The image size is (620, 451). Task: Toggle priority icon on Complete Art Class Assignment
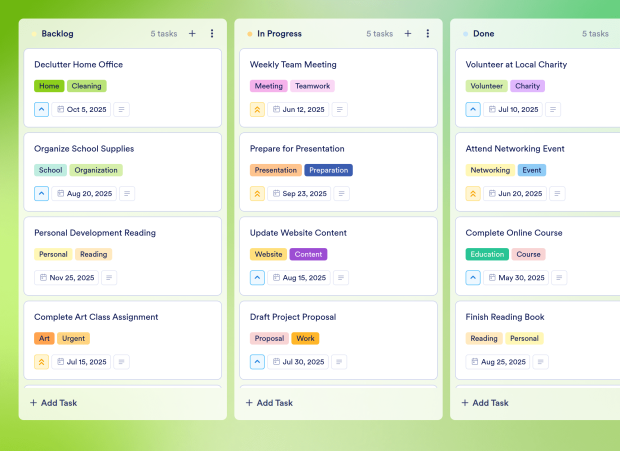click(x=41, y=362)
